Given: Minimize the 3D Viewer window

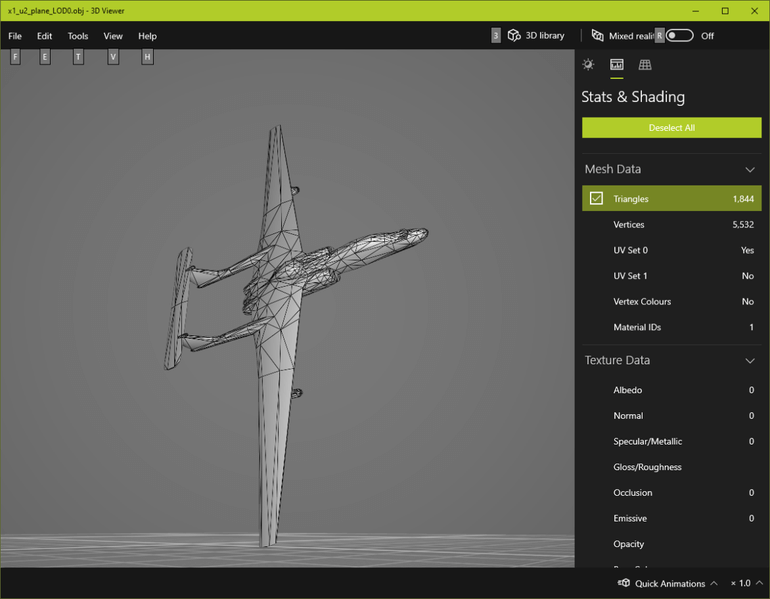Looking at the screenshot, I should point(695,11).
